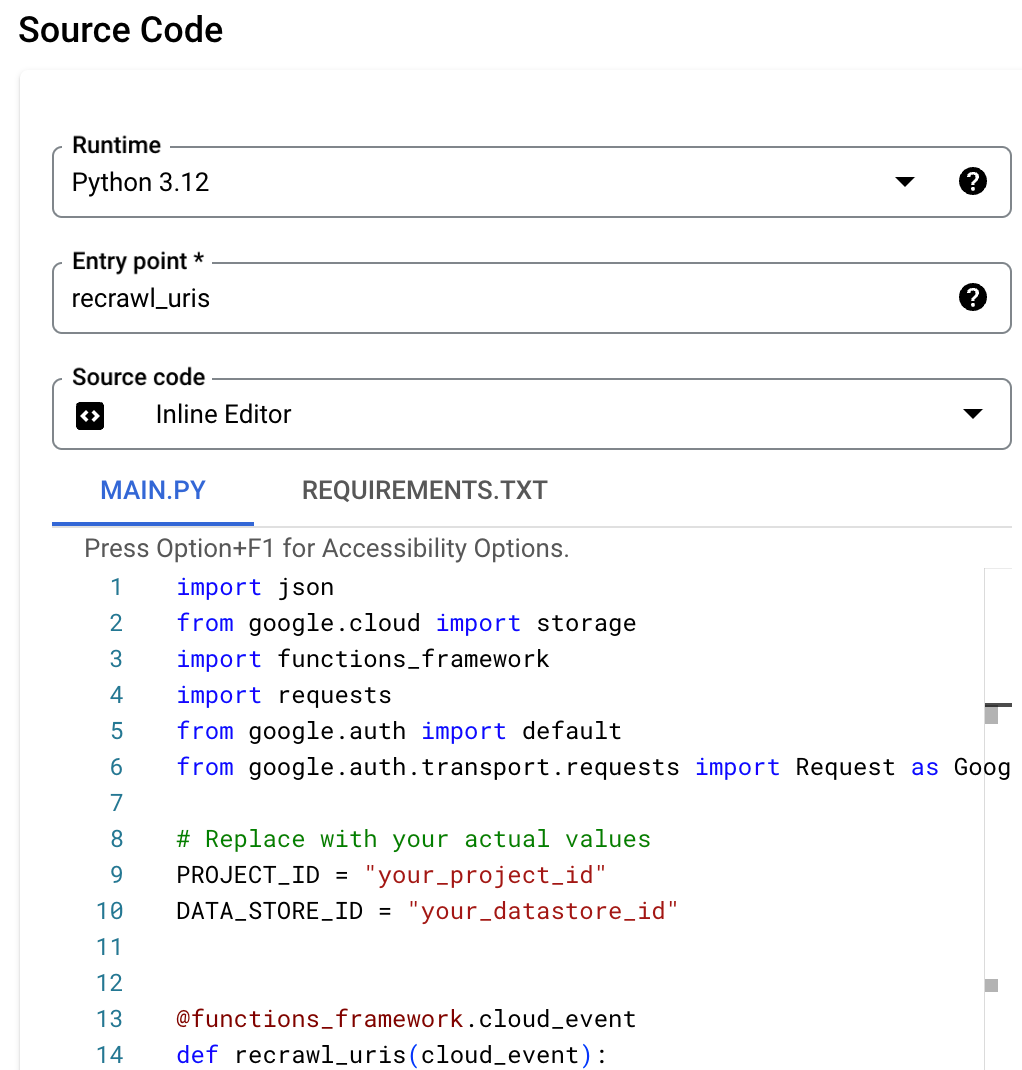
Task: Click the Inline Editor code icon
Action: [90, 416]
